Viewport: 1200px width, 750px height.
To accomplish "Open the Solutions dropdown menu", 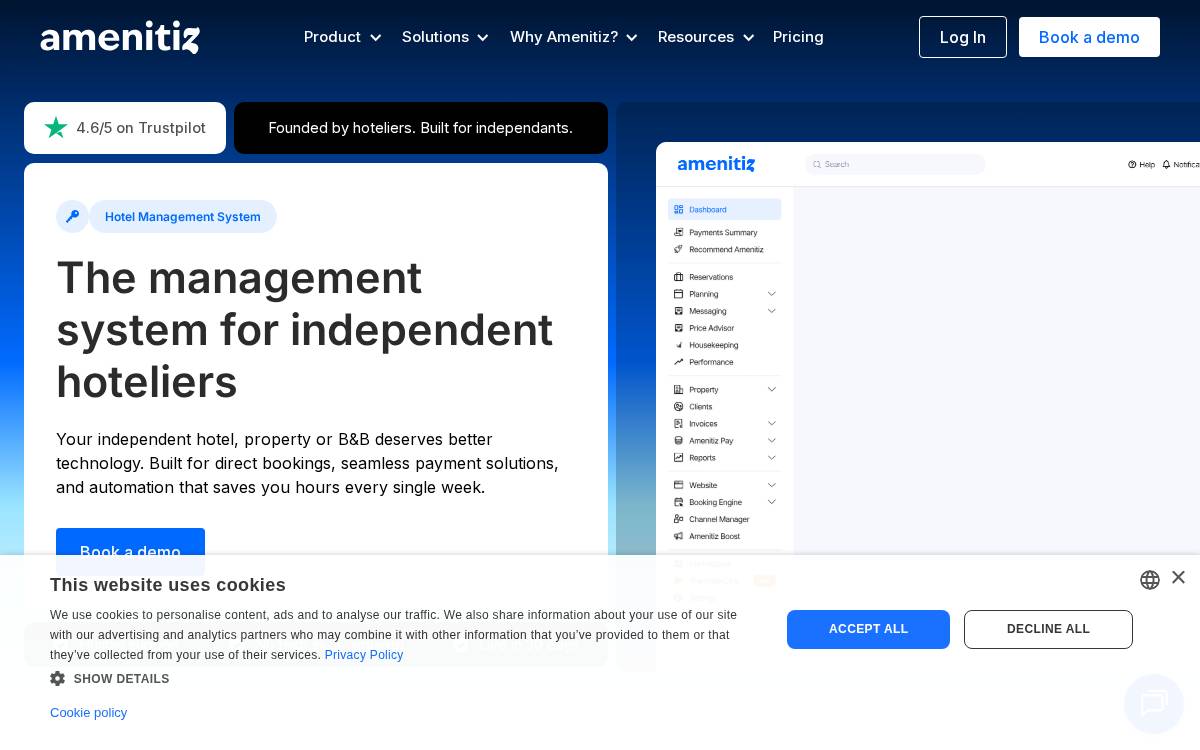I will coord(446,37).
